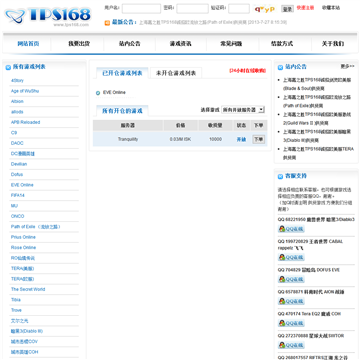This screenshot has height=360, width=360.
Task: Open Dofus in the game list
Action: (x=17, y=174)
